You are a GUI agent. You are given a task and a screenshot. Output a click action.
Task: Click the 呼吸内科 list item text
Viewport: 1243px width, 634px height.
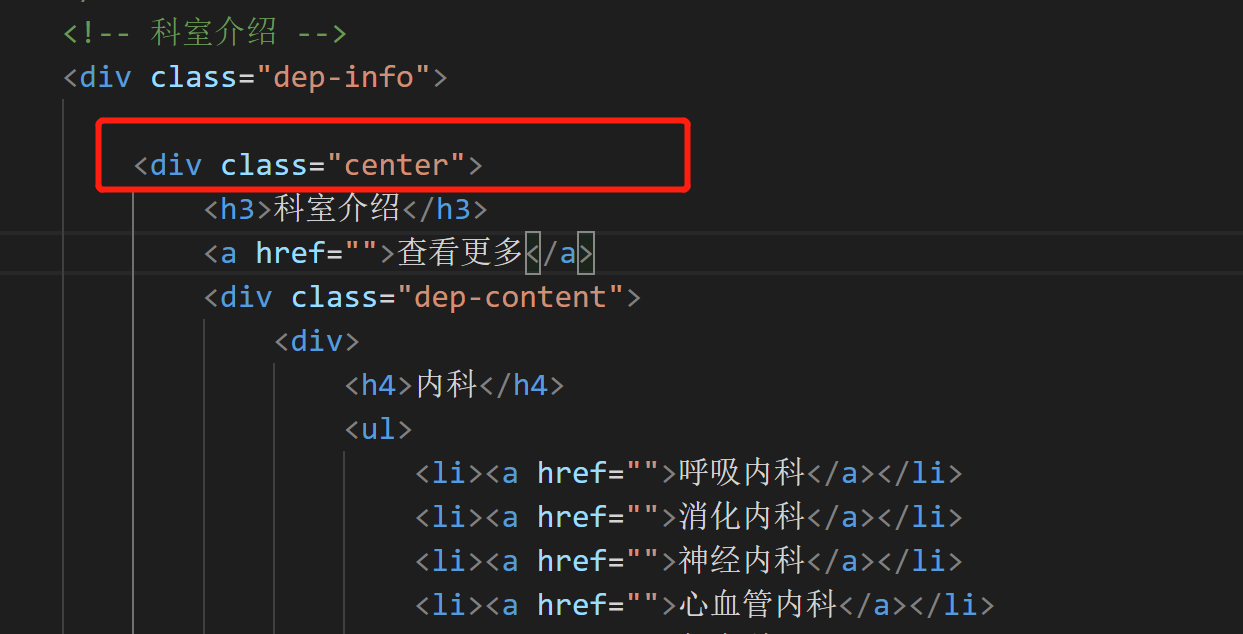pos(741,473)
